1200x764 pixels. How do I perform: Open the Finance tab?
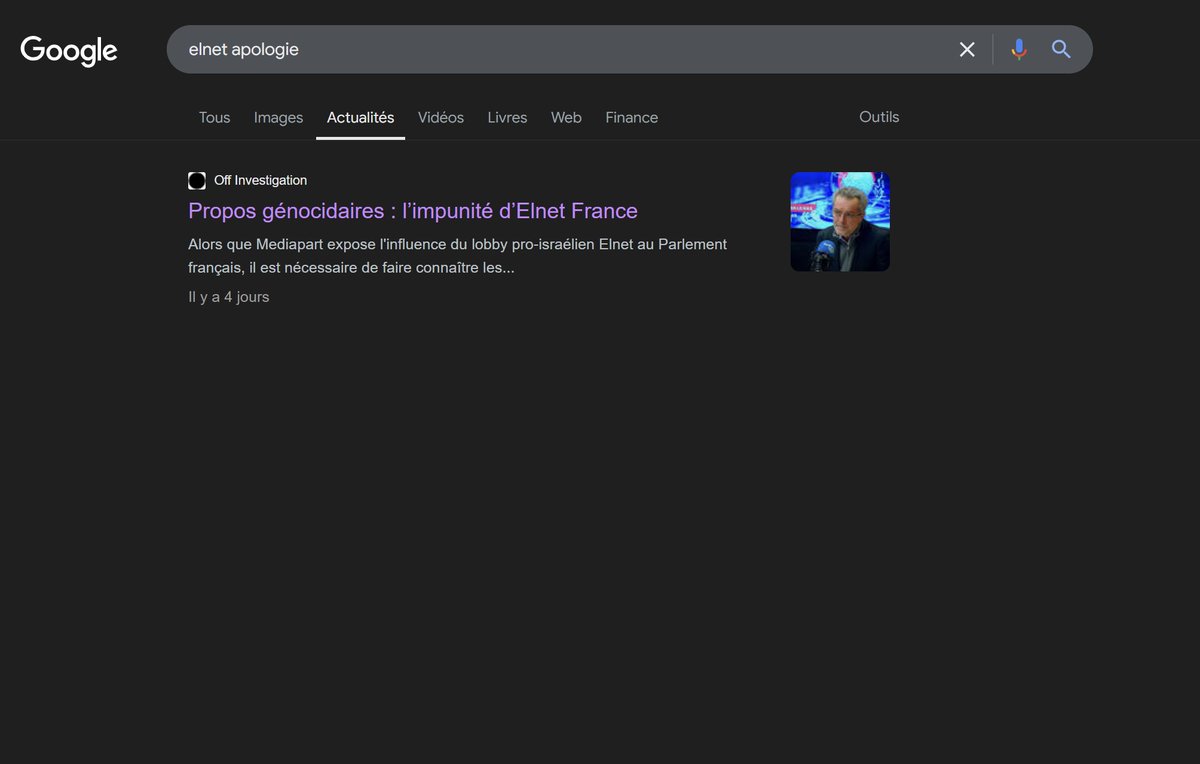631,117
